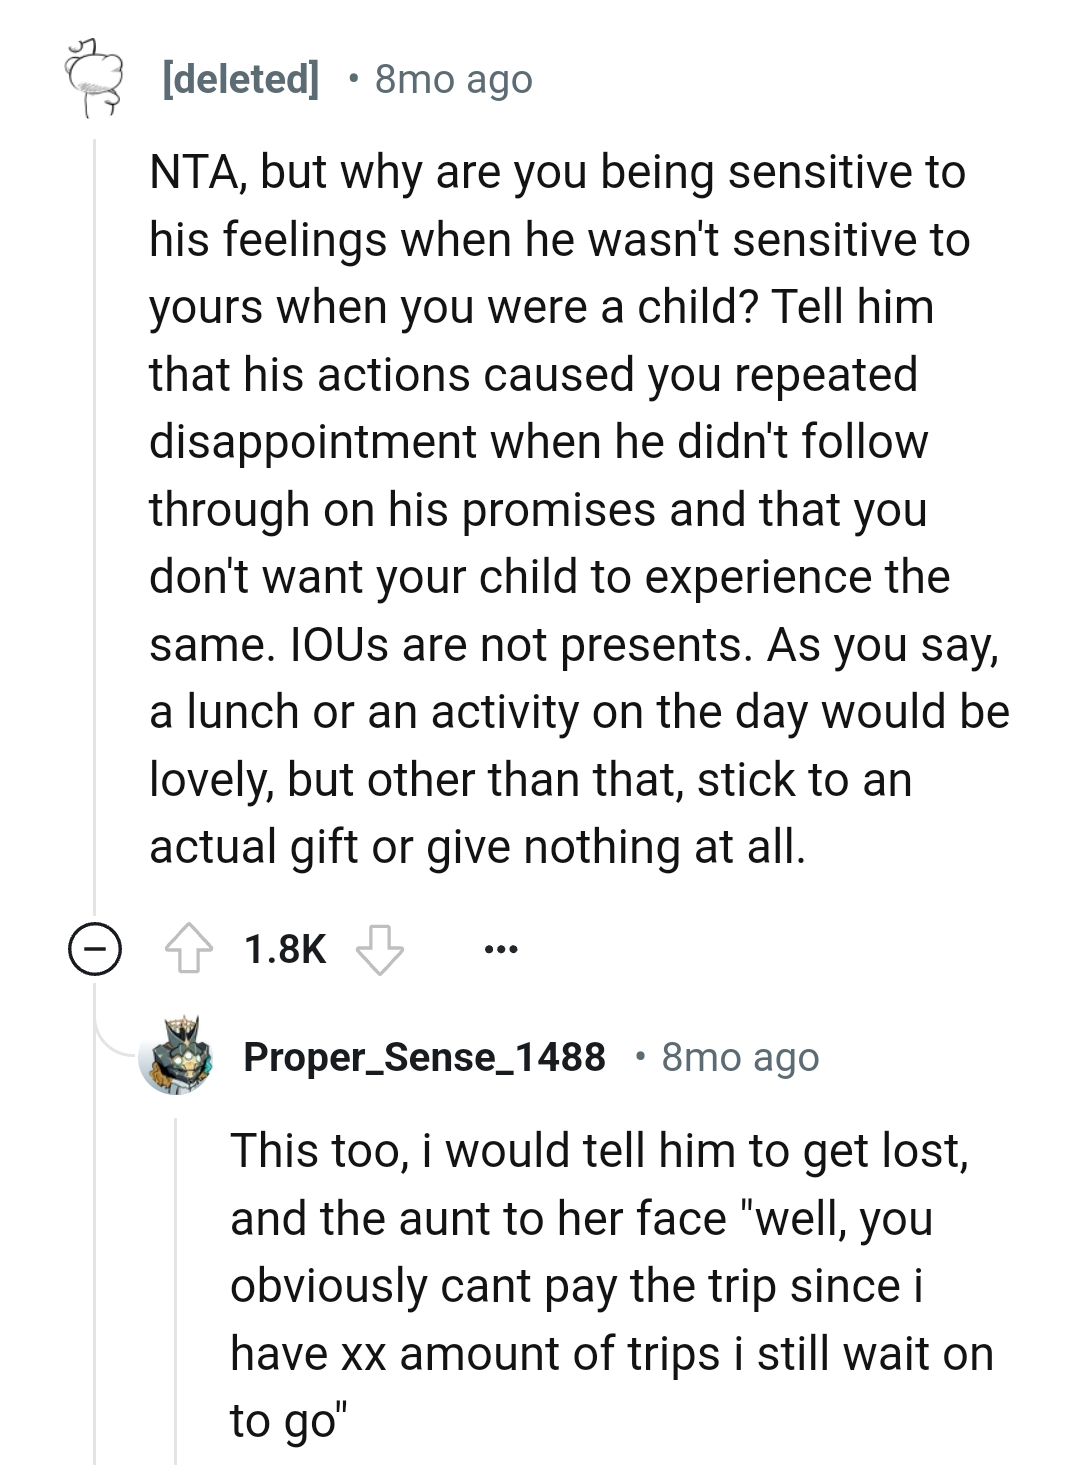
Task: Click the 1.8K vote count
Action: pyautogui.click(x=285, y=949)
